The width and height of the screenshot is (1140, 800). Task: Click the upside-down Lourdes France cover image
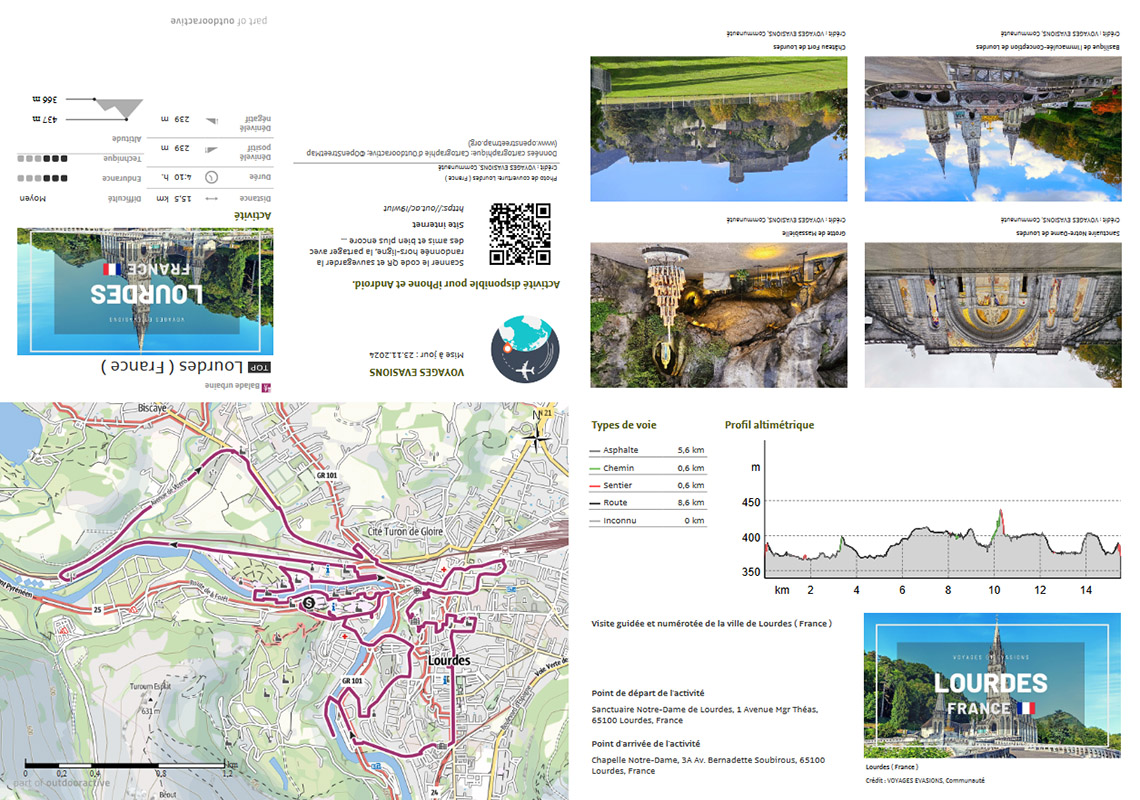[145, 292]
